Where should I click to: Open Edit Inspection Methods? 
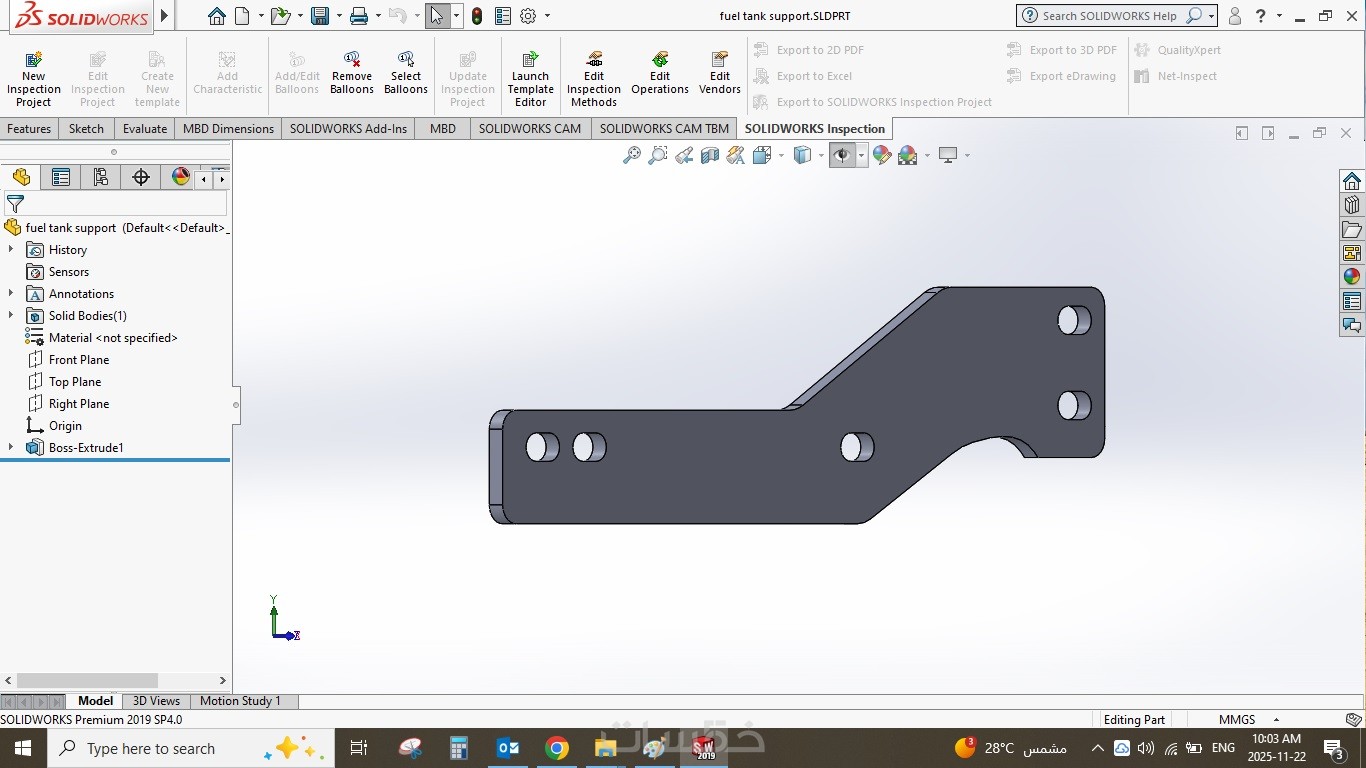pyautogui.click(x=594, y=77)
